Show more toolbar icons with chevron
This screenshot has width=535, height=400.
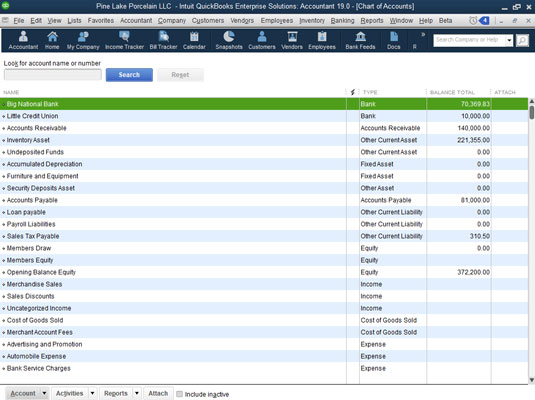(x=423, y=34)
